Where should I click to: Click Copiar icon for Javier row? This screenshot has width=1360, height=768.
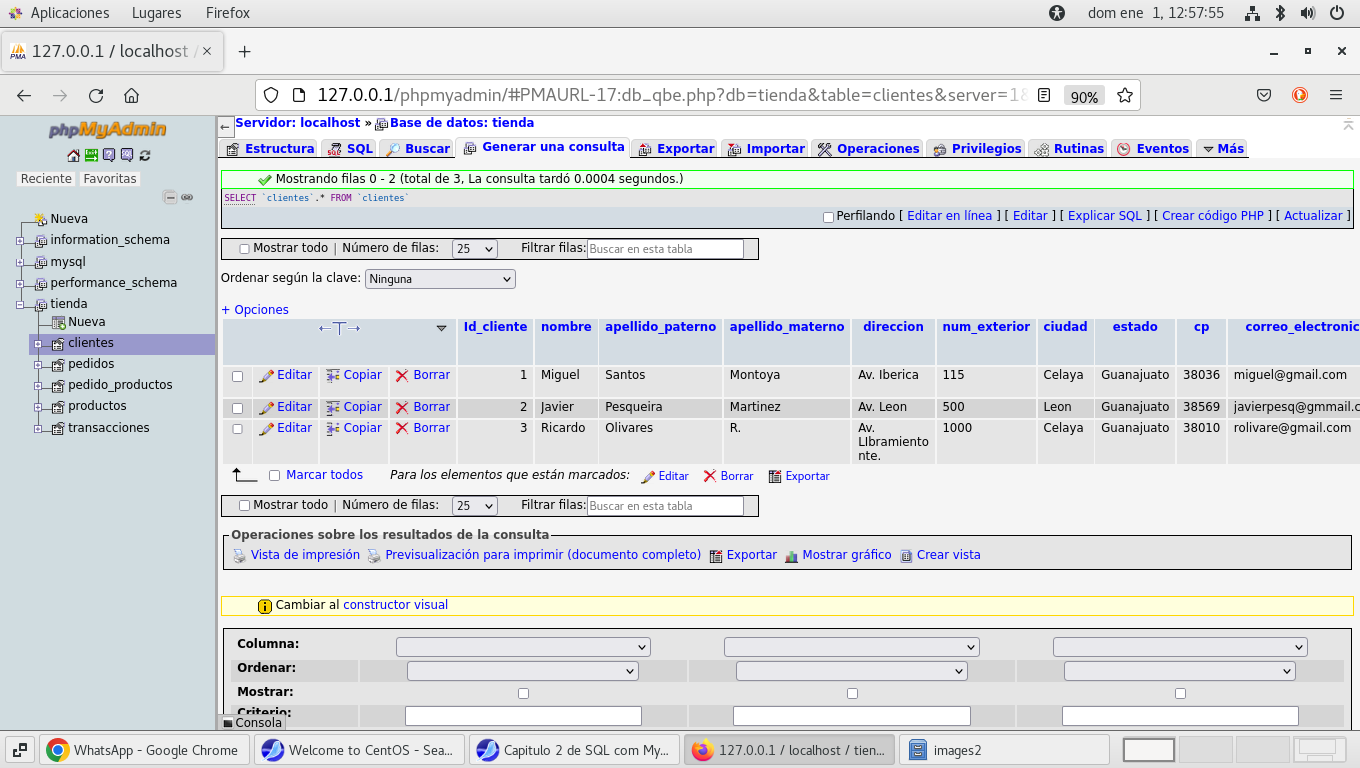click(333, 407)
